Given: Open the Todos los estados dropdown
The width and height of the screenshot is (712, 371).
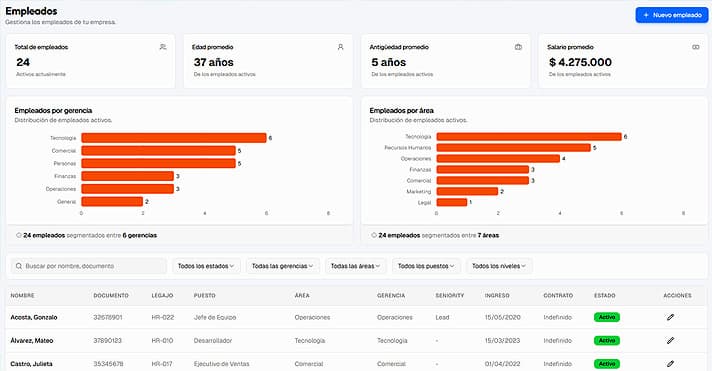Looking at the screenshot, I should (x=206, y=266).
